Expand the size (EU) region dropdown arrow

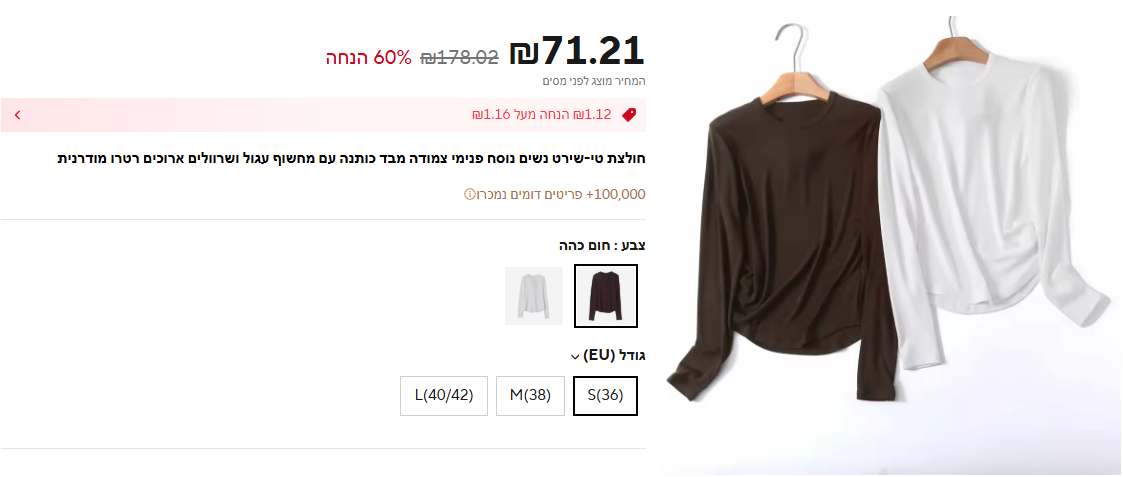coord(574,357)
